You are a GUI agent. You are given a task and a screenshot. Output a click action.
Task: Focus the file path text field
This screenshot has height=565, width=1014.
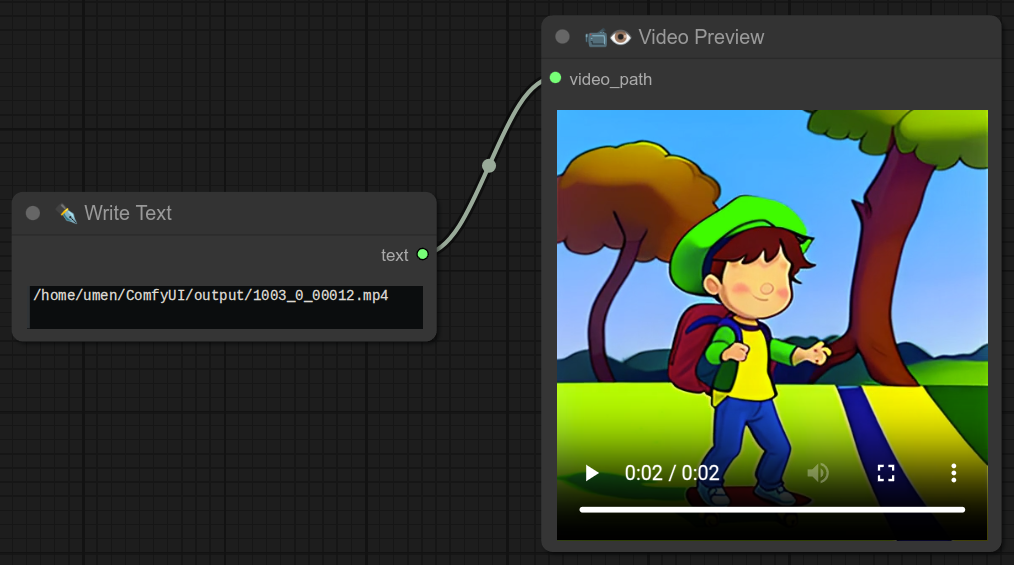pos(226,307)
